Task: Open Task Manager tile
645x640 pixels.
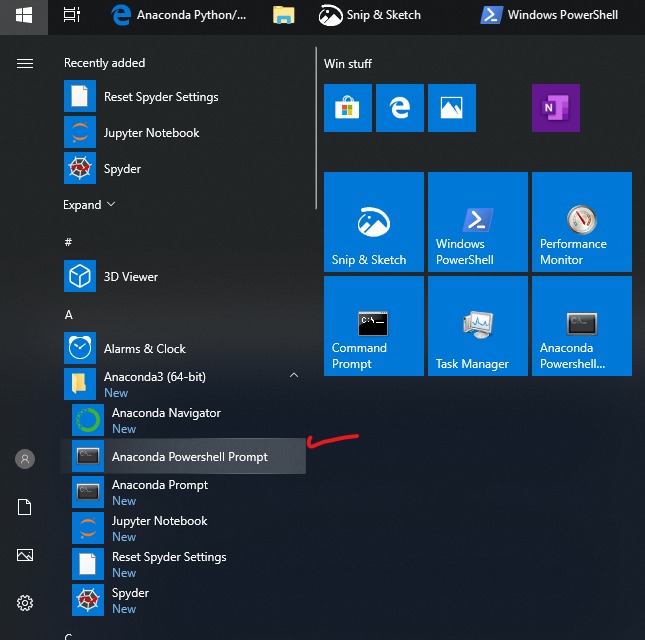Action: 478,326
